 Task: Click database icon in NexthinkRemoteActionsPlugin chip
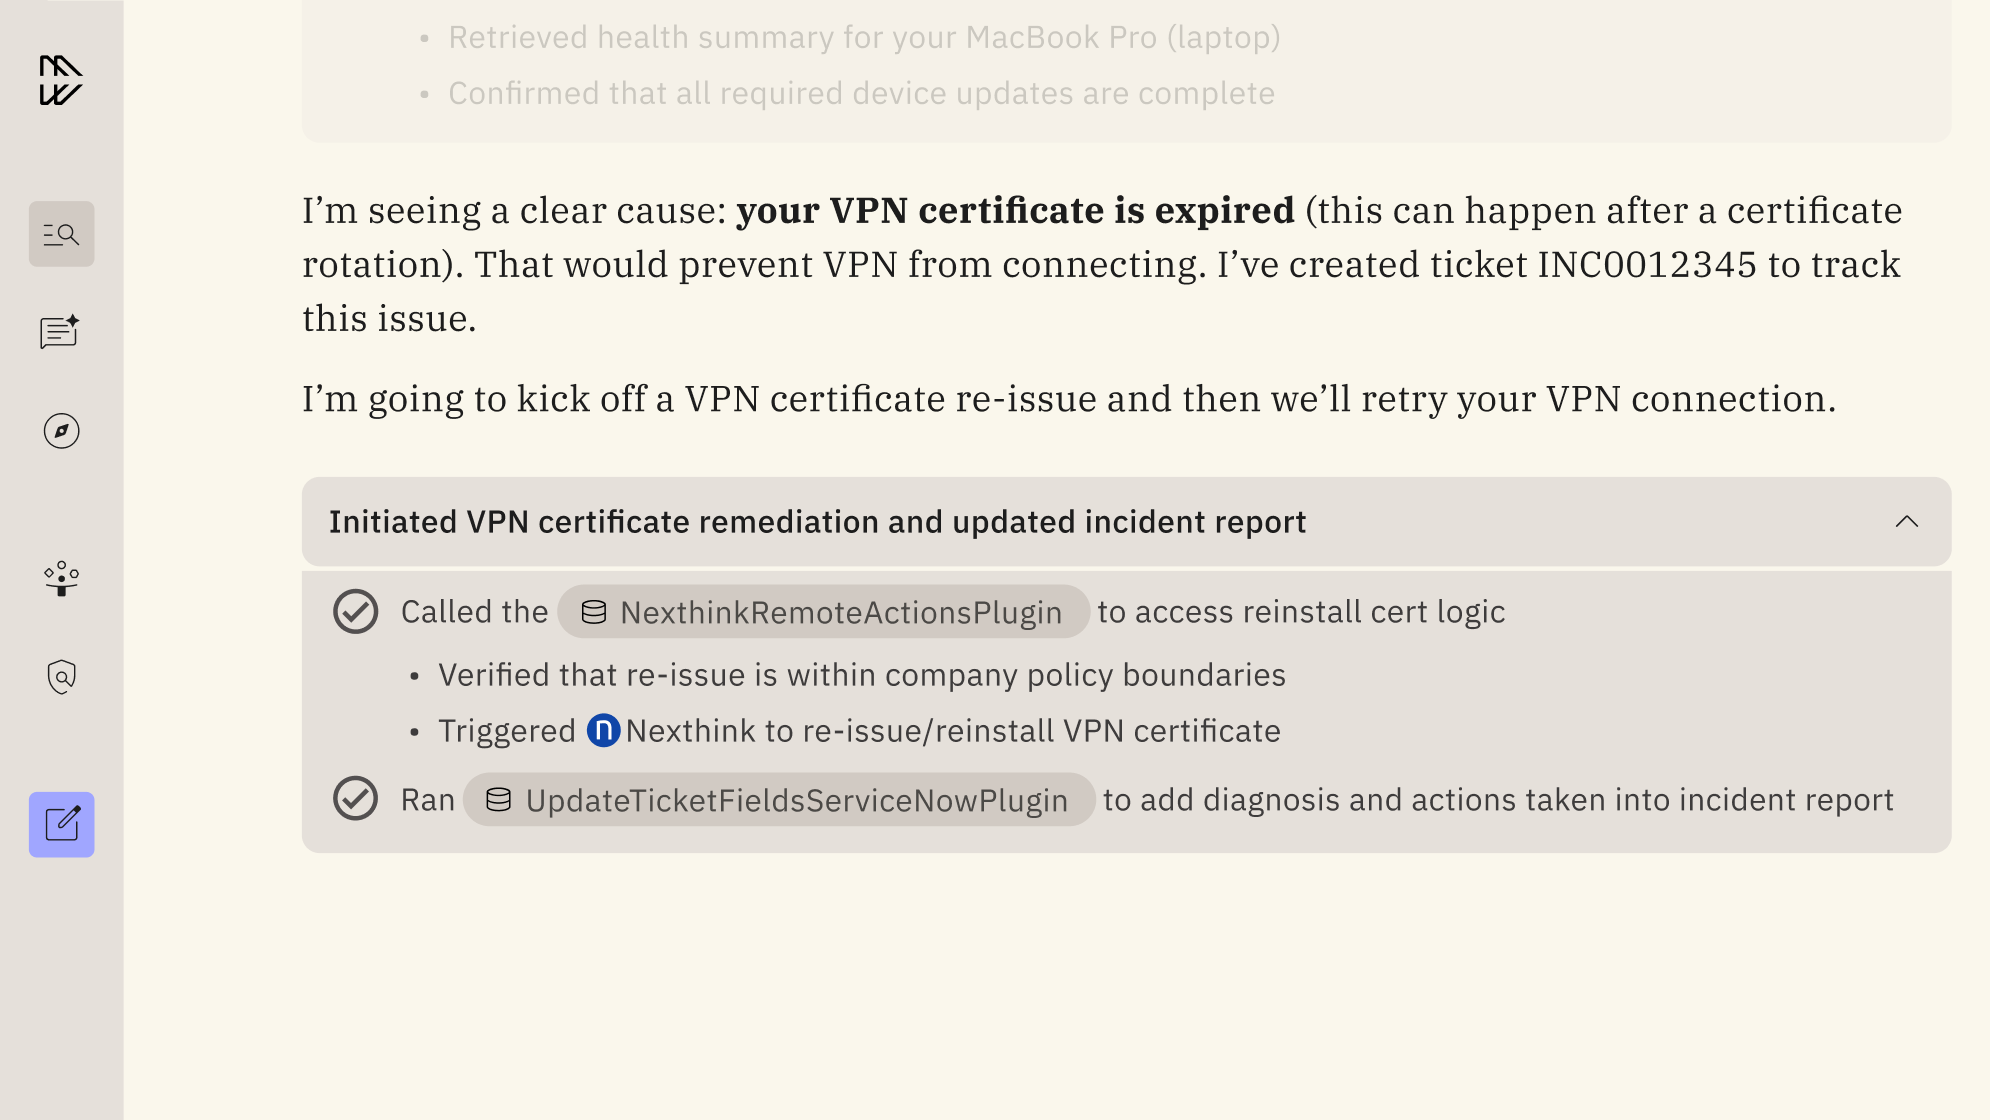coord(594,612)
